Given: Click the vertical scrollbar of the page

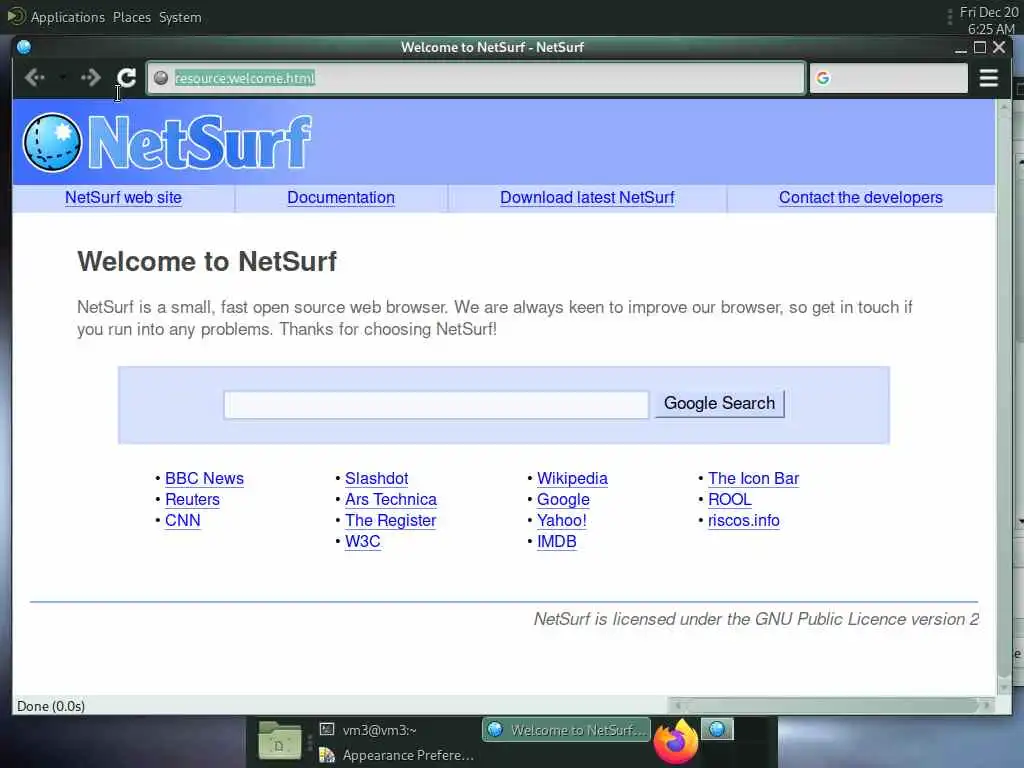Looking at the screenshot, I should tap(1004, 397).
